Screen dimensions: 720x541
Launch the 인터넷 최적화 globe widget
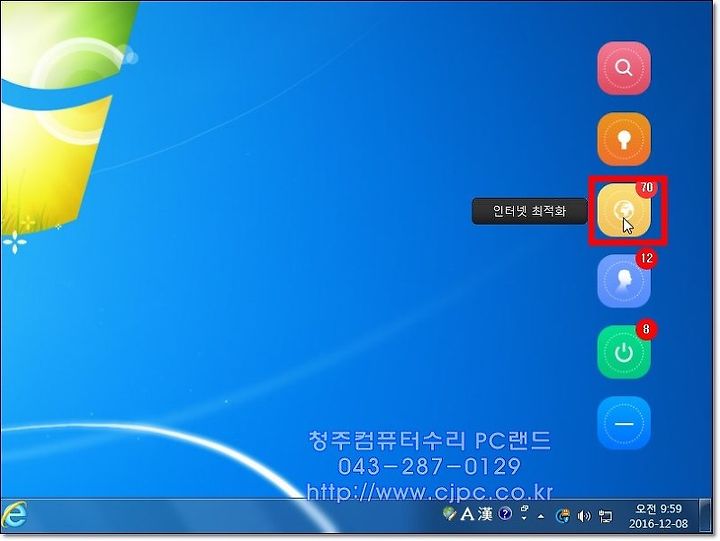click(x=624, y=210)
